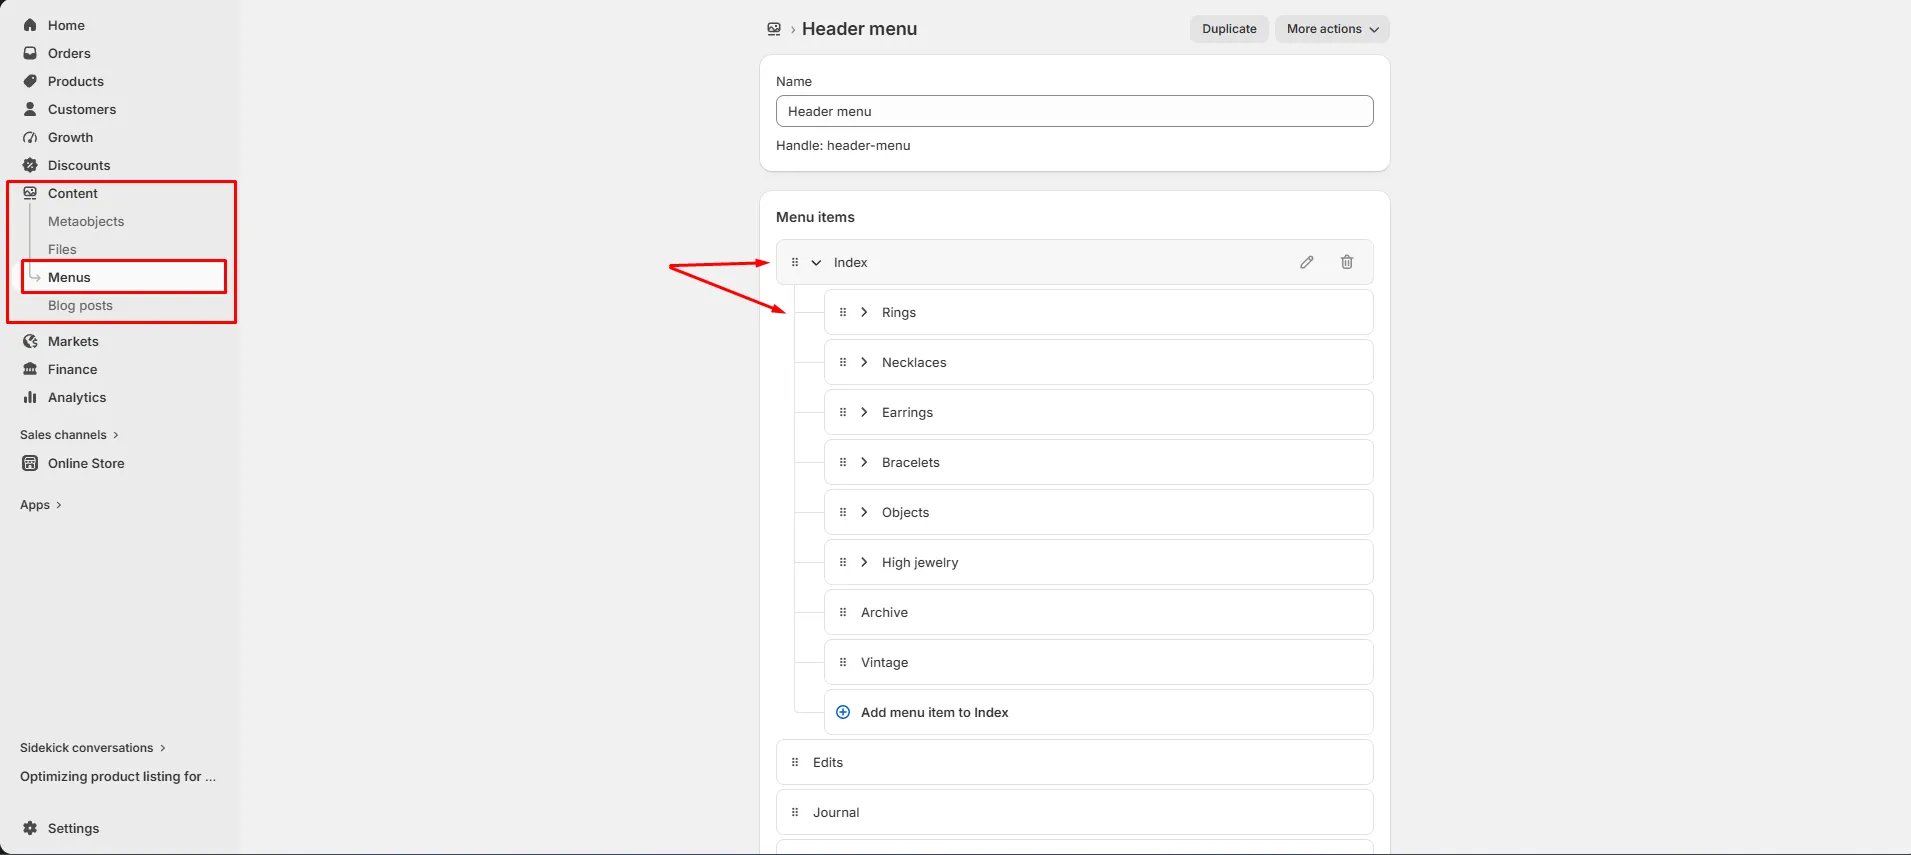This screenshot has height=855, width=1911.
Task: Click the drag handle of Rings item
Action: pos(843,312)
